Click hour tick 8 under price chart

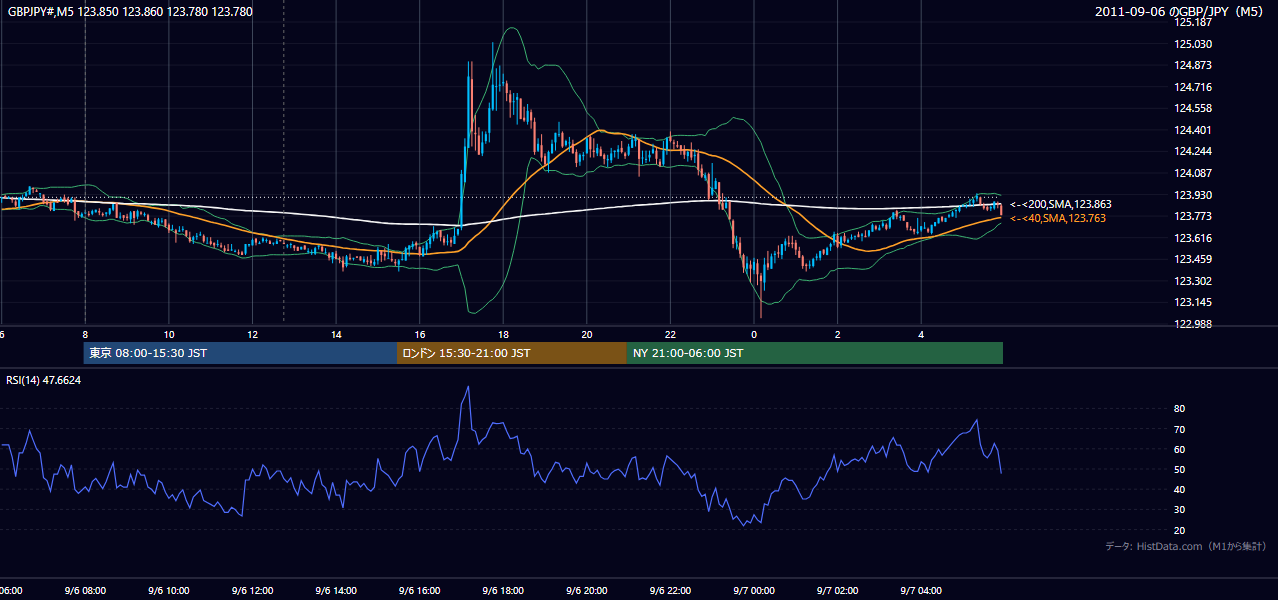85,335
